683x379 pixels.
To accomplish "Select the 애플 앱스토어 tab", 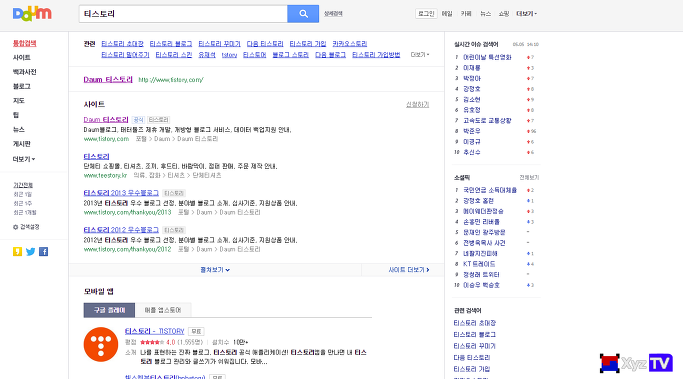I will click(163, 310).
